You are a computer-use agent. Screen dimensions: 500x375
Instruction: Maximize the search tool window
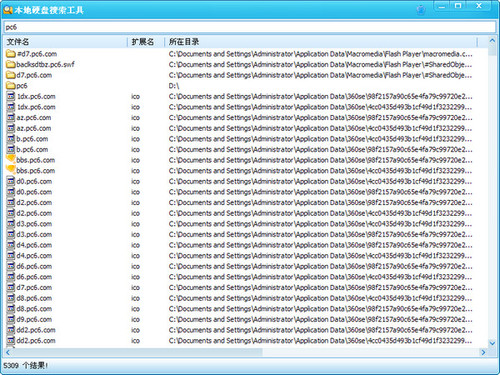(458, 6)
